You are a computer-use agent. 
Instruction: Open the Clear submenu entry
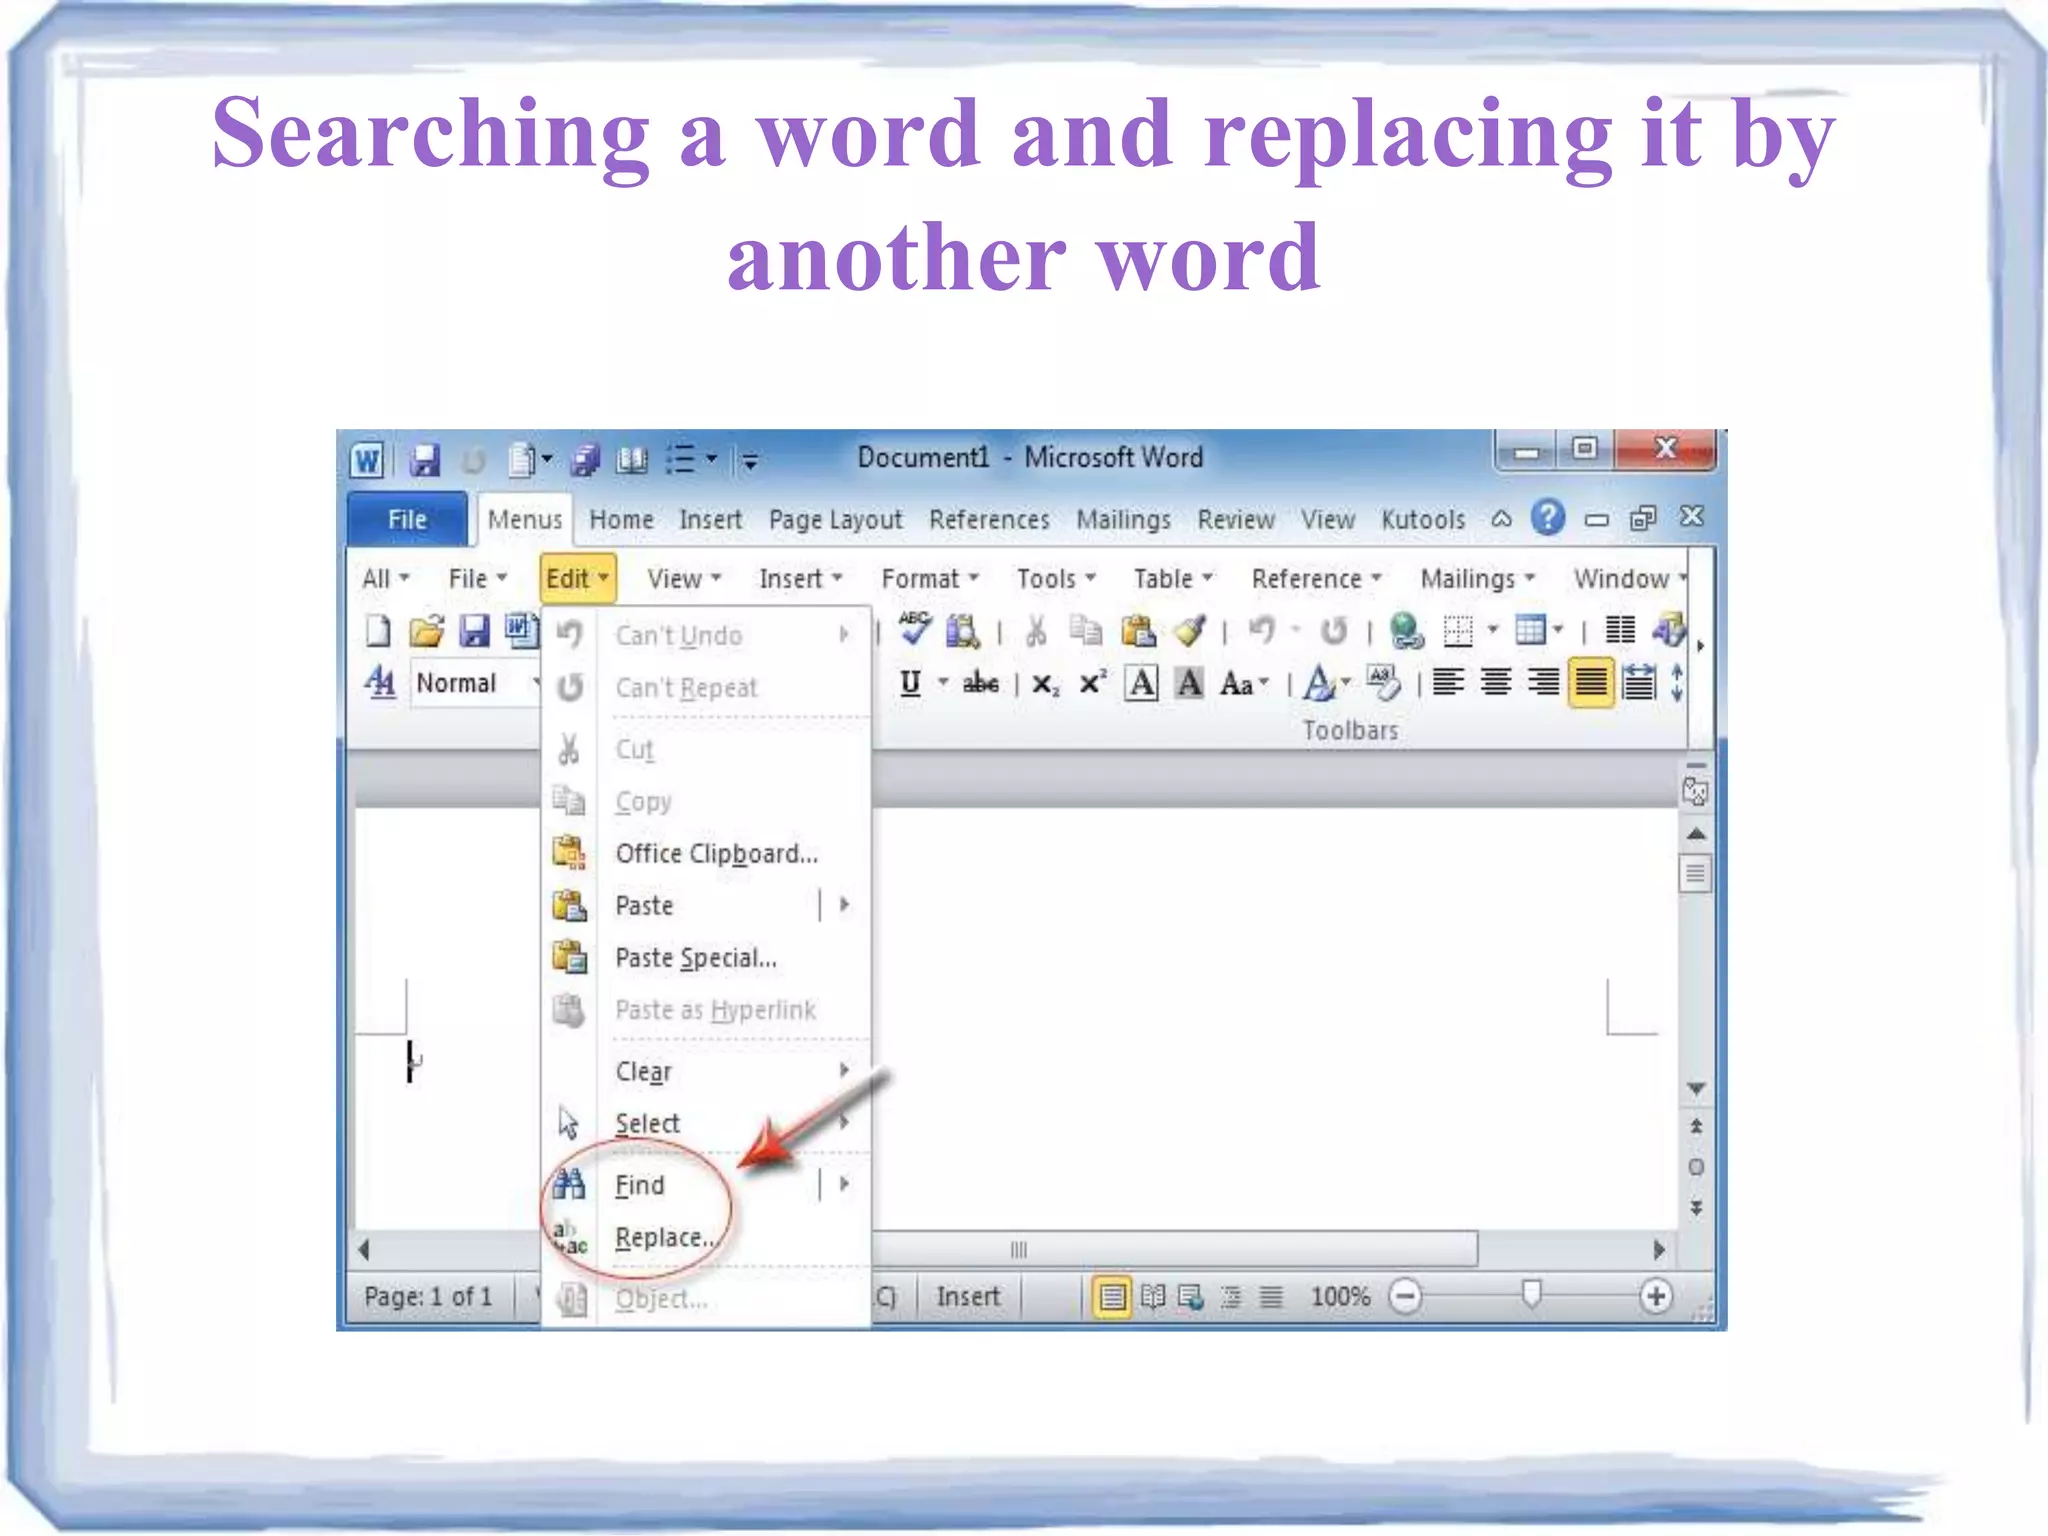[706, 1072]
